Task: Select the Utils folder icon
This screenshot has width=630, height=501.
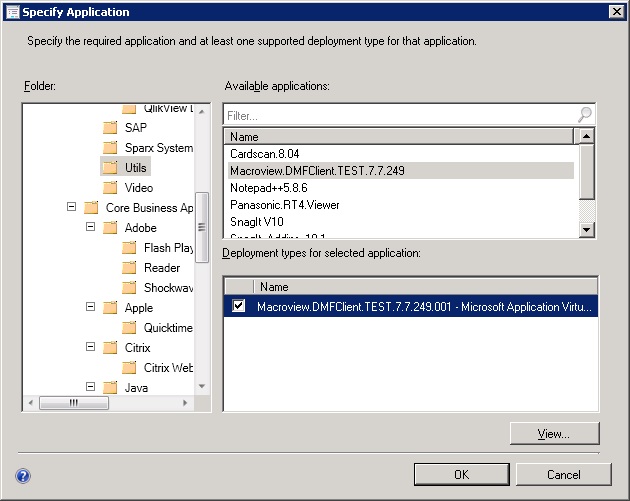Action: click(110, 167)
